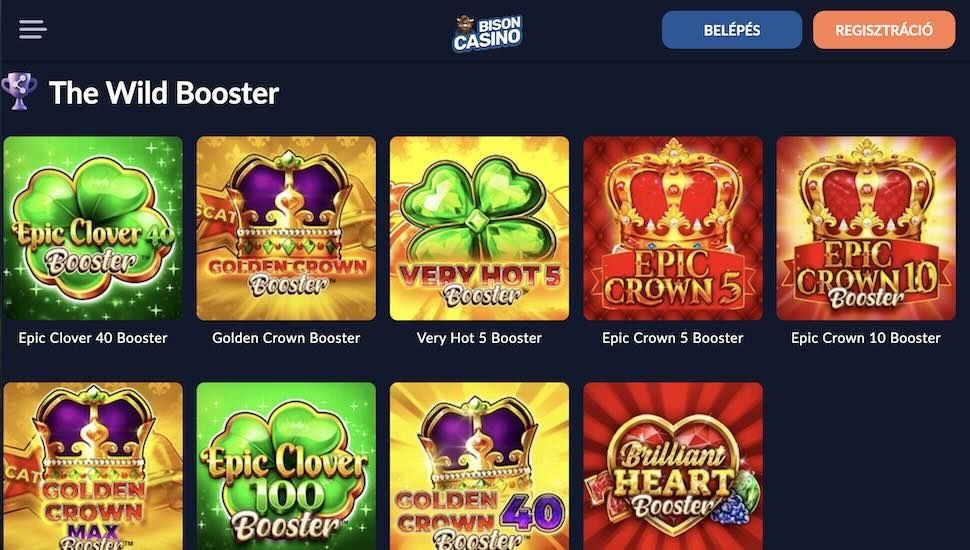This screenshot has height=550, width=970.
Task: Launch the Epic Clover 100 Booster tile
Action: (286, 466)
